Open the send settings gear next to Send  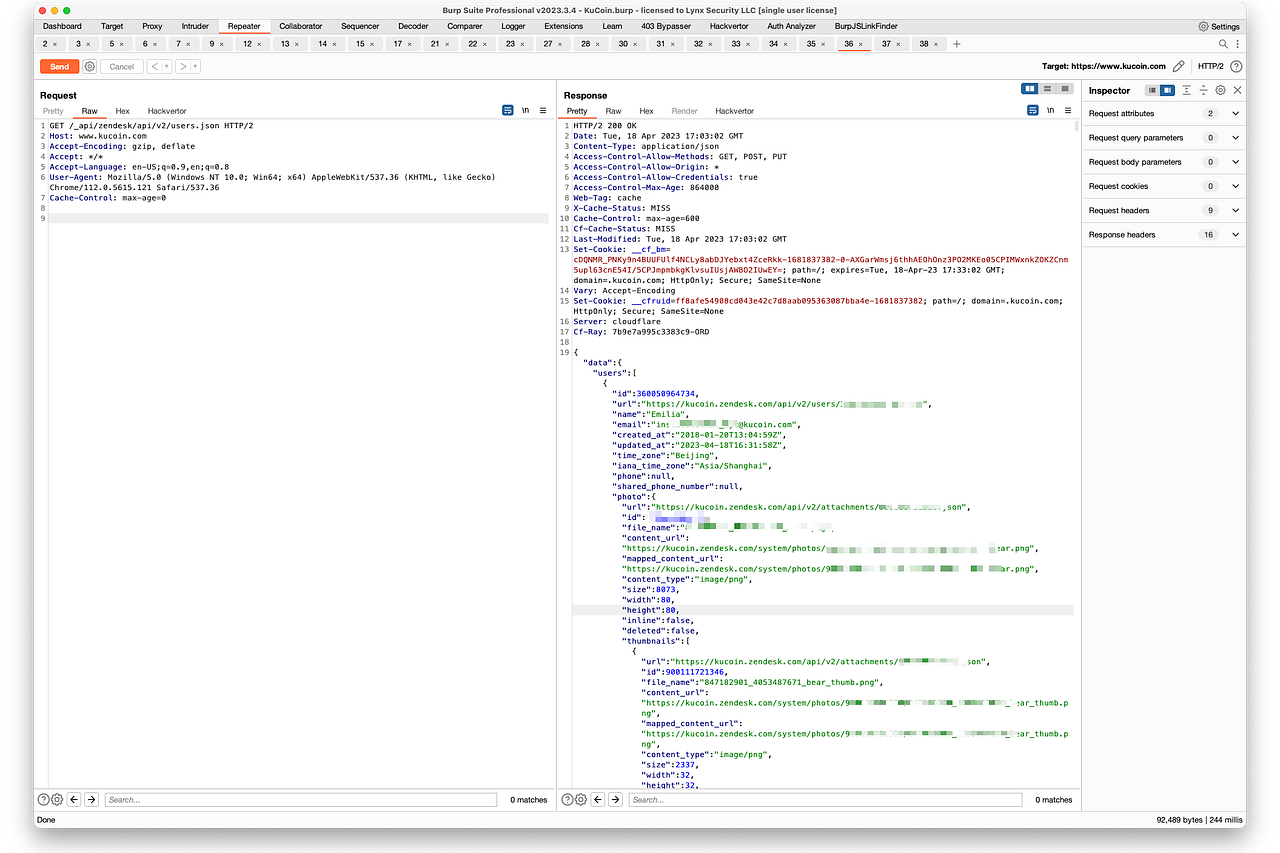[90, 66]
